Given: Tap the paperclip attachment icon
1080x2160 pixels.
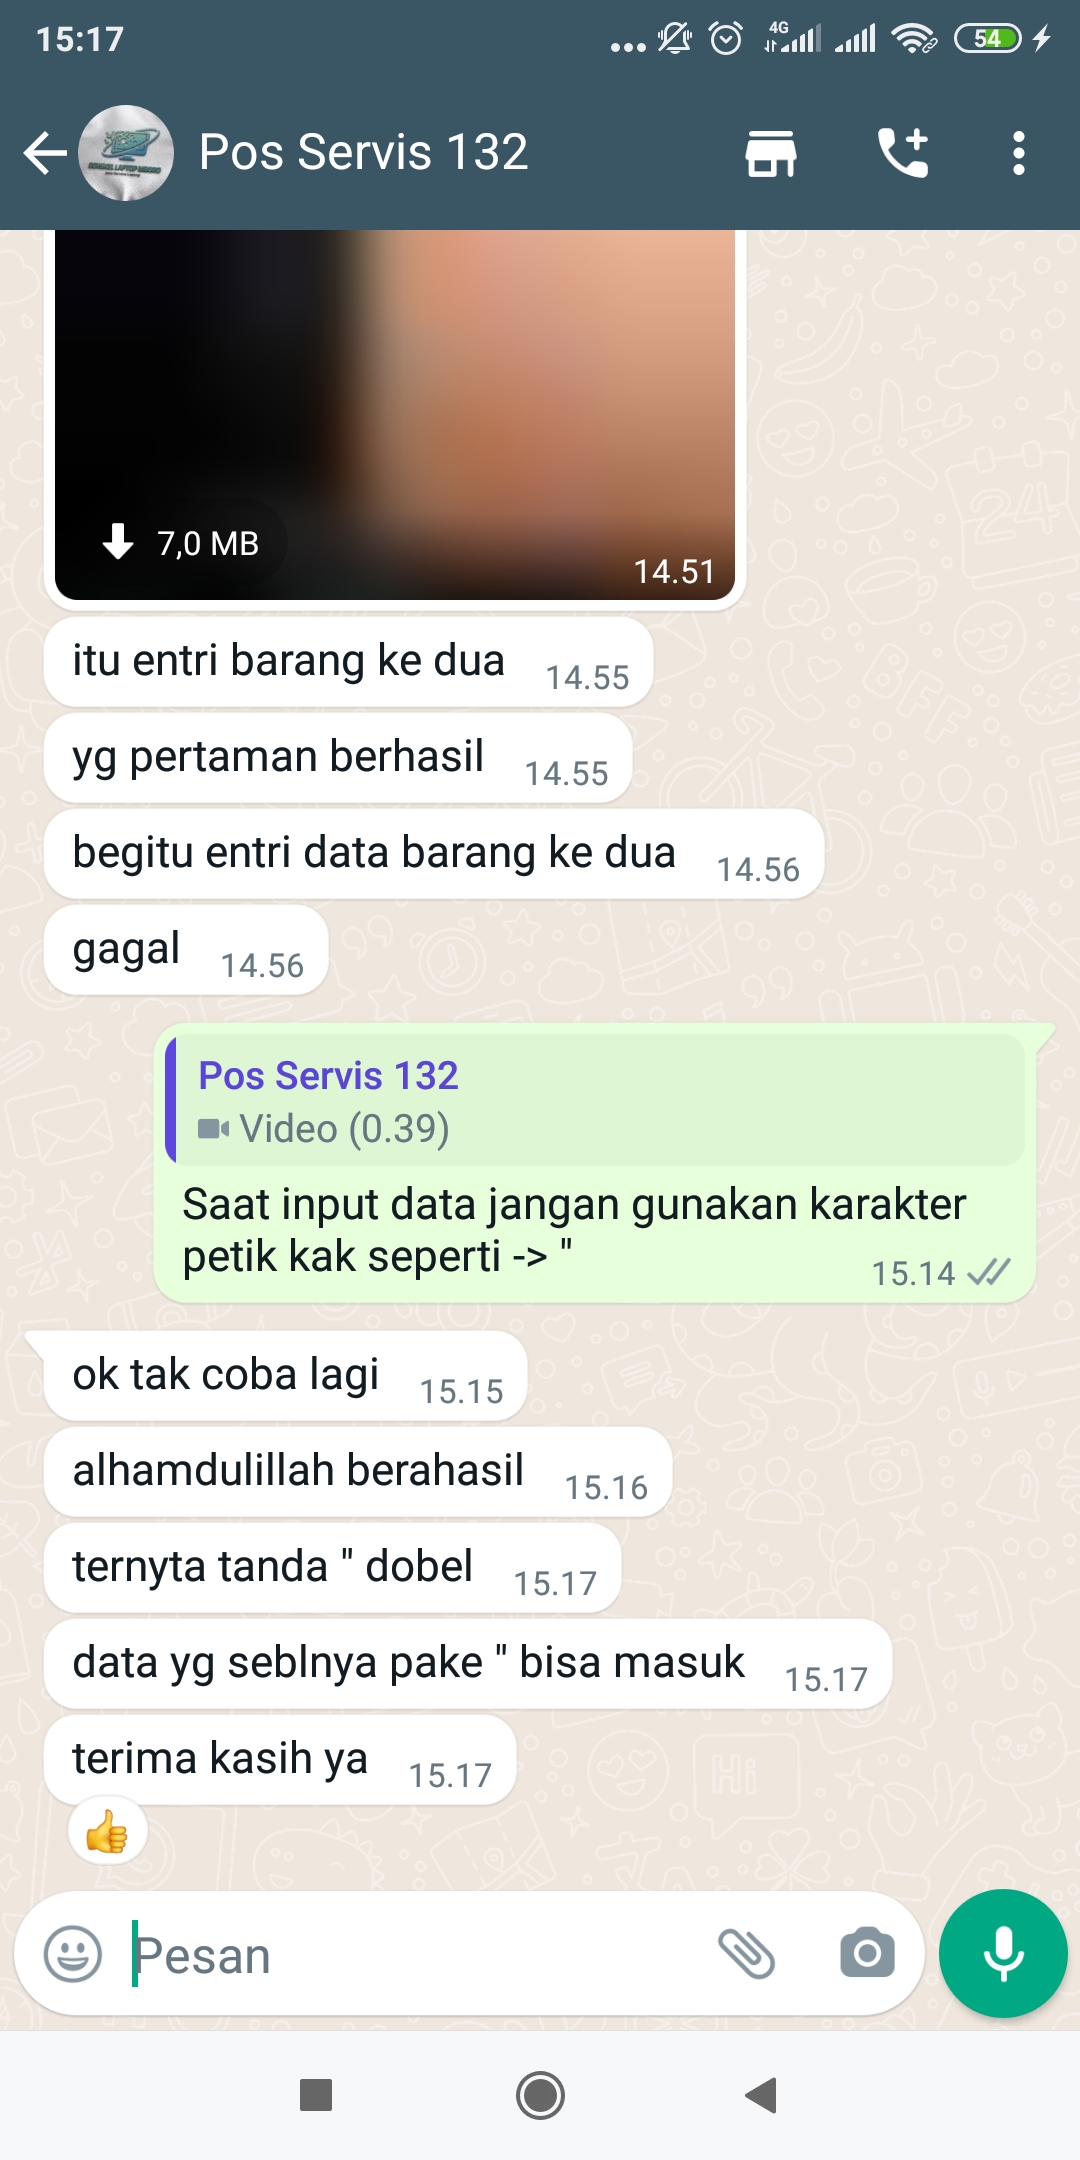Looking at the screenshot, I should 747,1953.
